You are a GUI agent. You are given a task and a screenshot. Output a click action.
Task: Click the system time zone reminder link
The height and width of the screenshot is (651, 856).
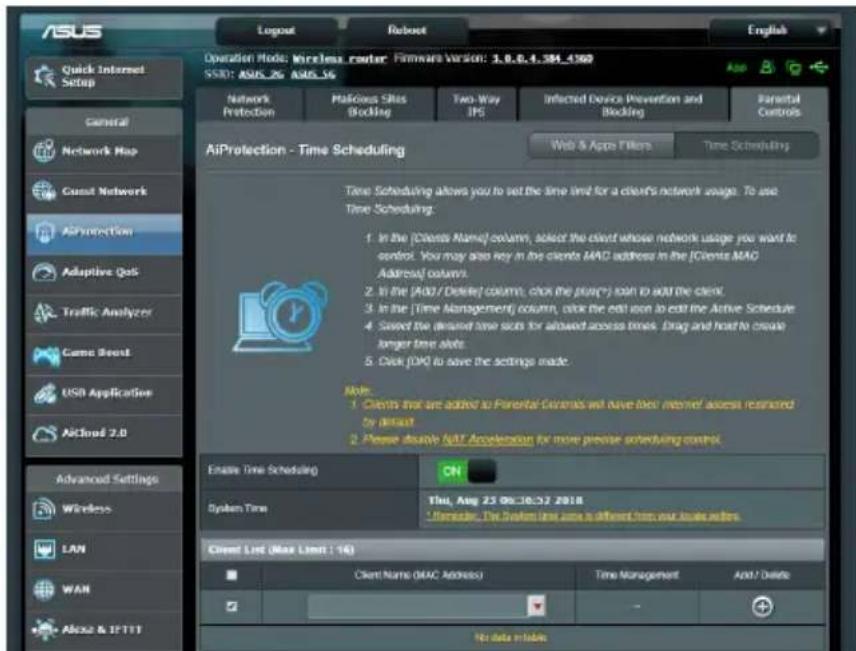pos(584,516)
